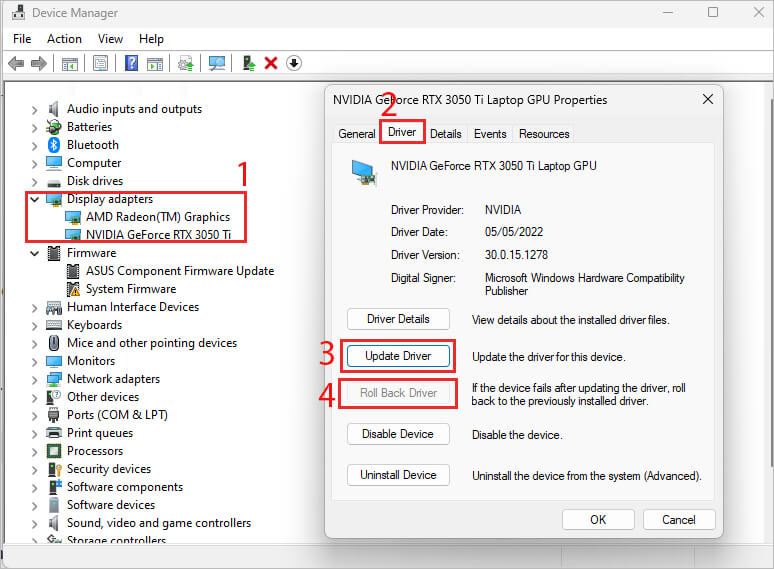Click the Properties toolbar icon

click(x=100, y=63)
